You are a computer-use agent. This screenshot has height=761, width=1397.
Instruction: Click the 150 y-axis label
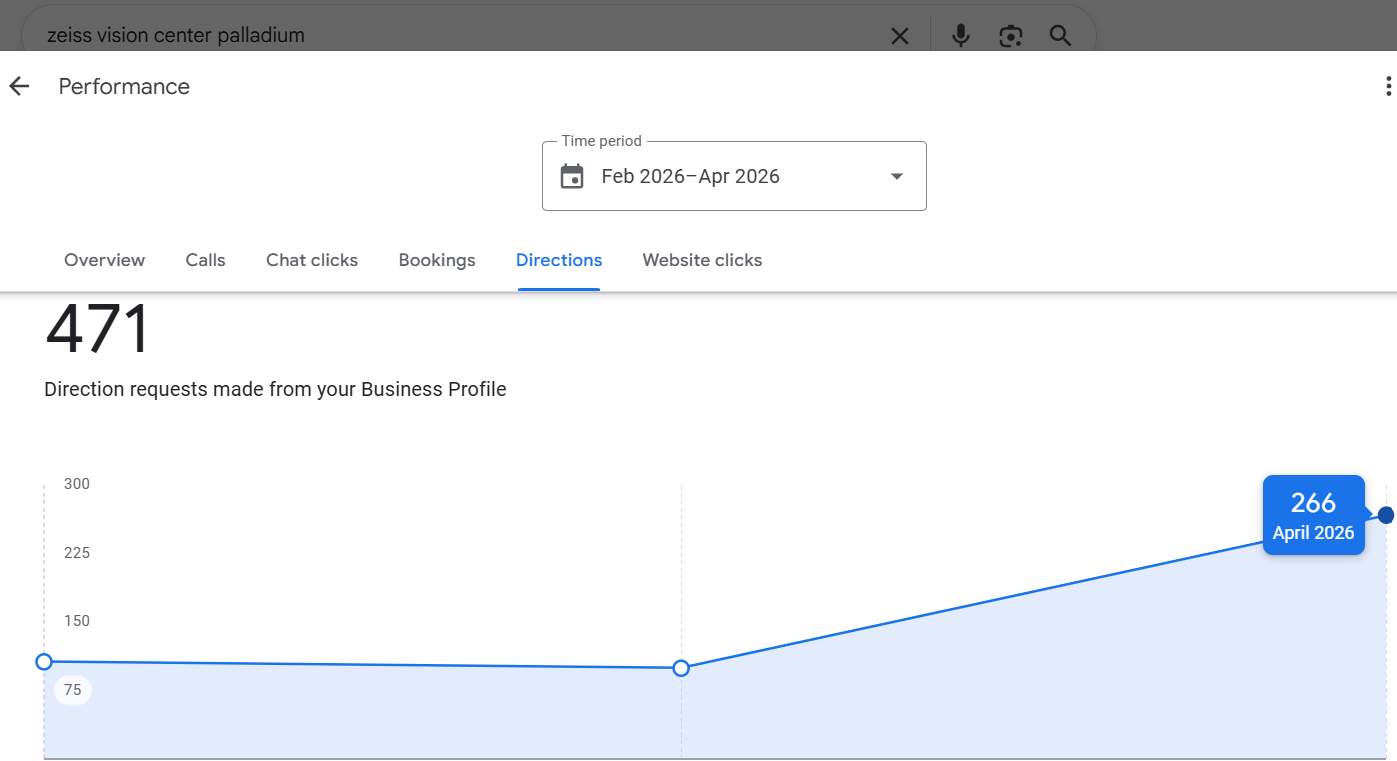click(x=77, y=621)
